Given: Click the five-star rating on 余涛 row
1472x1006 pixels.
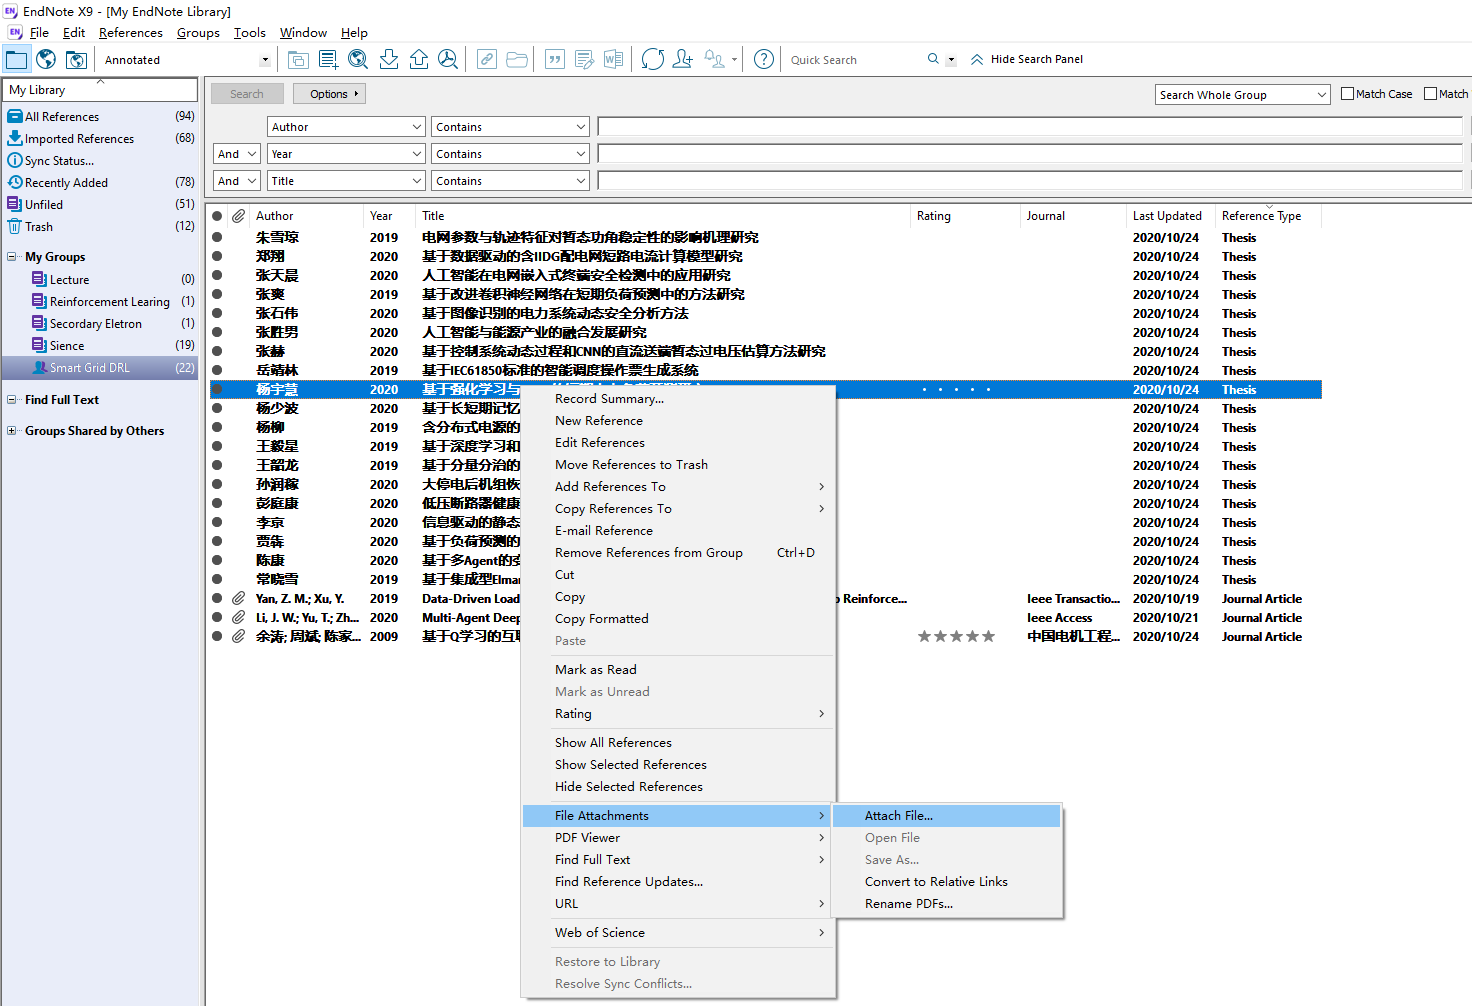Looking at the screenshot, I should pos(956,637).
